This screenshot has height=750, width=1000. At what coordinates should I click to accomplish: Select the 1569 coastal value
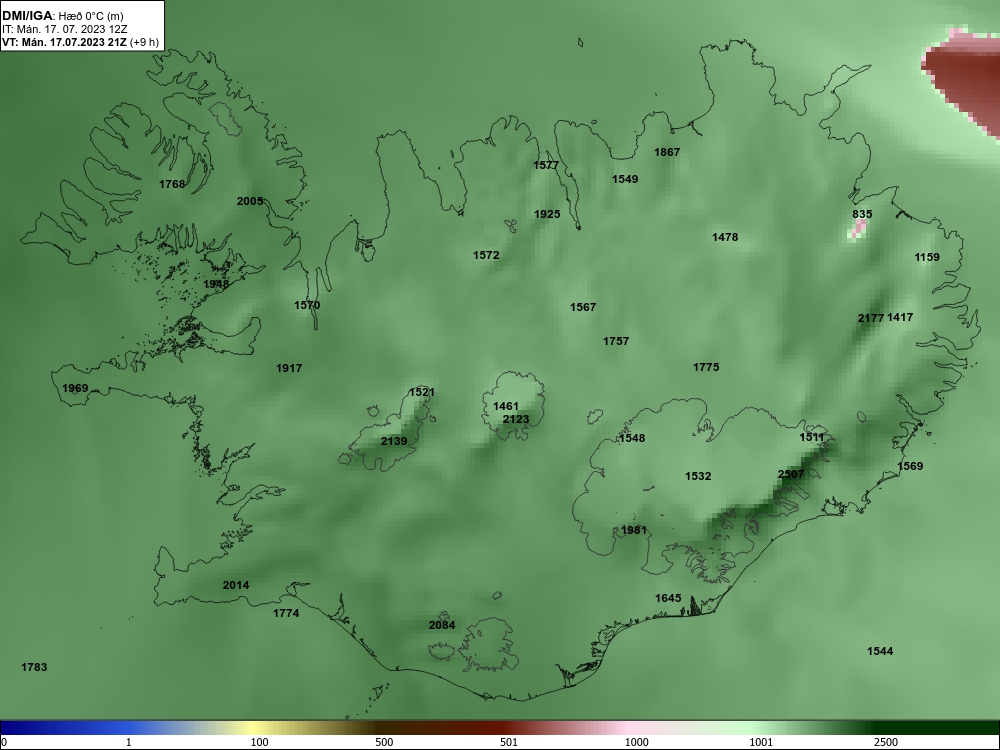coord(910,466)
